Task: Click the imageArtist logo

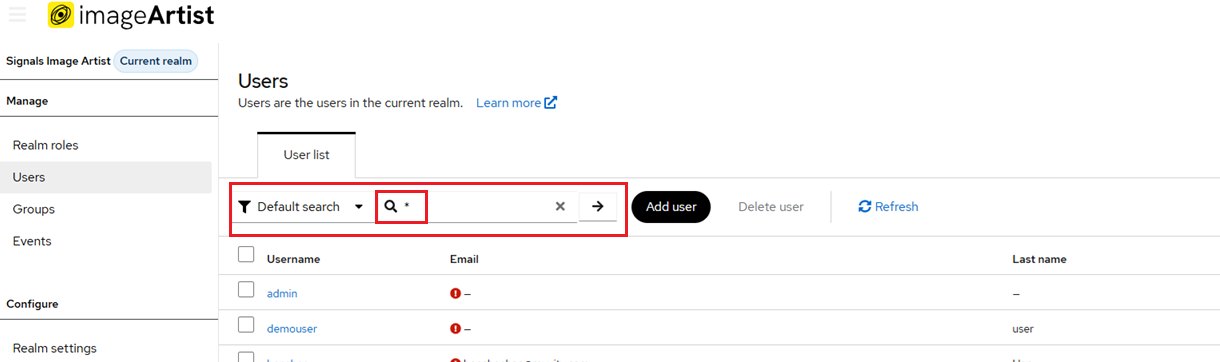Action: [x=131, y=15]
